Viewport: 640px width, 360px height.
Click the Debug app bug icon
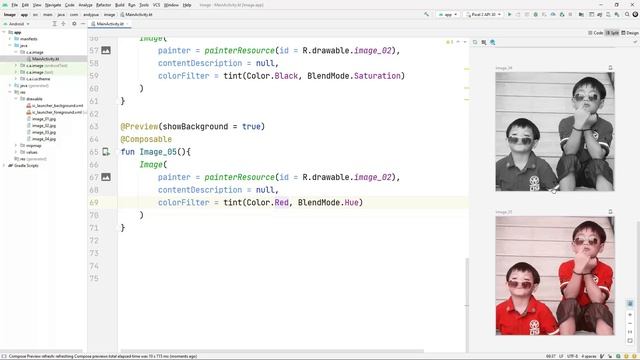(x=536, y=14)
